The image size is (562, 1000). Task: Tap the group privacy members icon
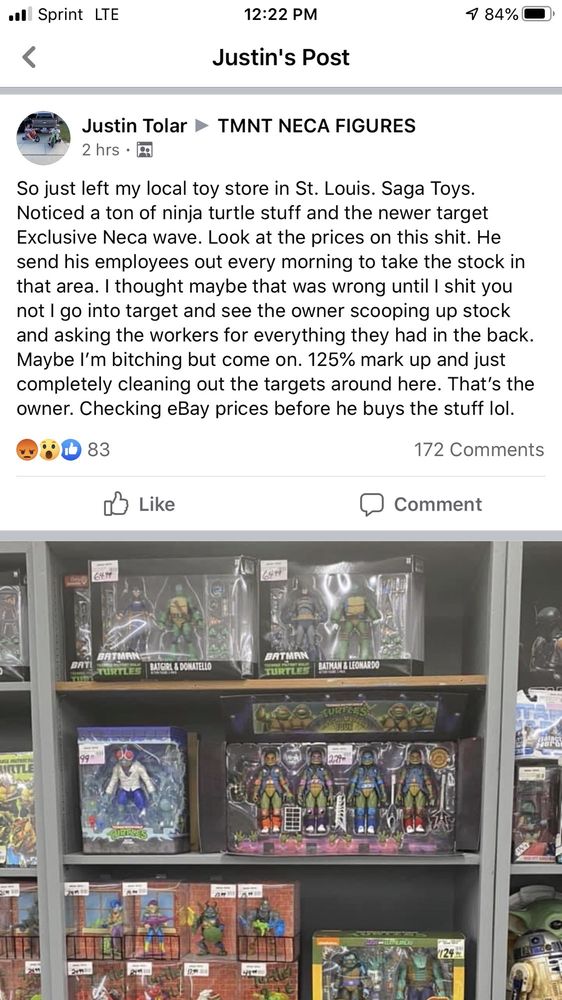tap(145, 150)
